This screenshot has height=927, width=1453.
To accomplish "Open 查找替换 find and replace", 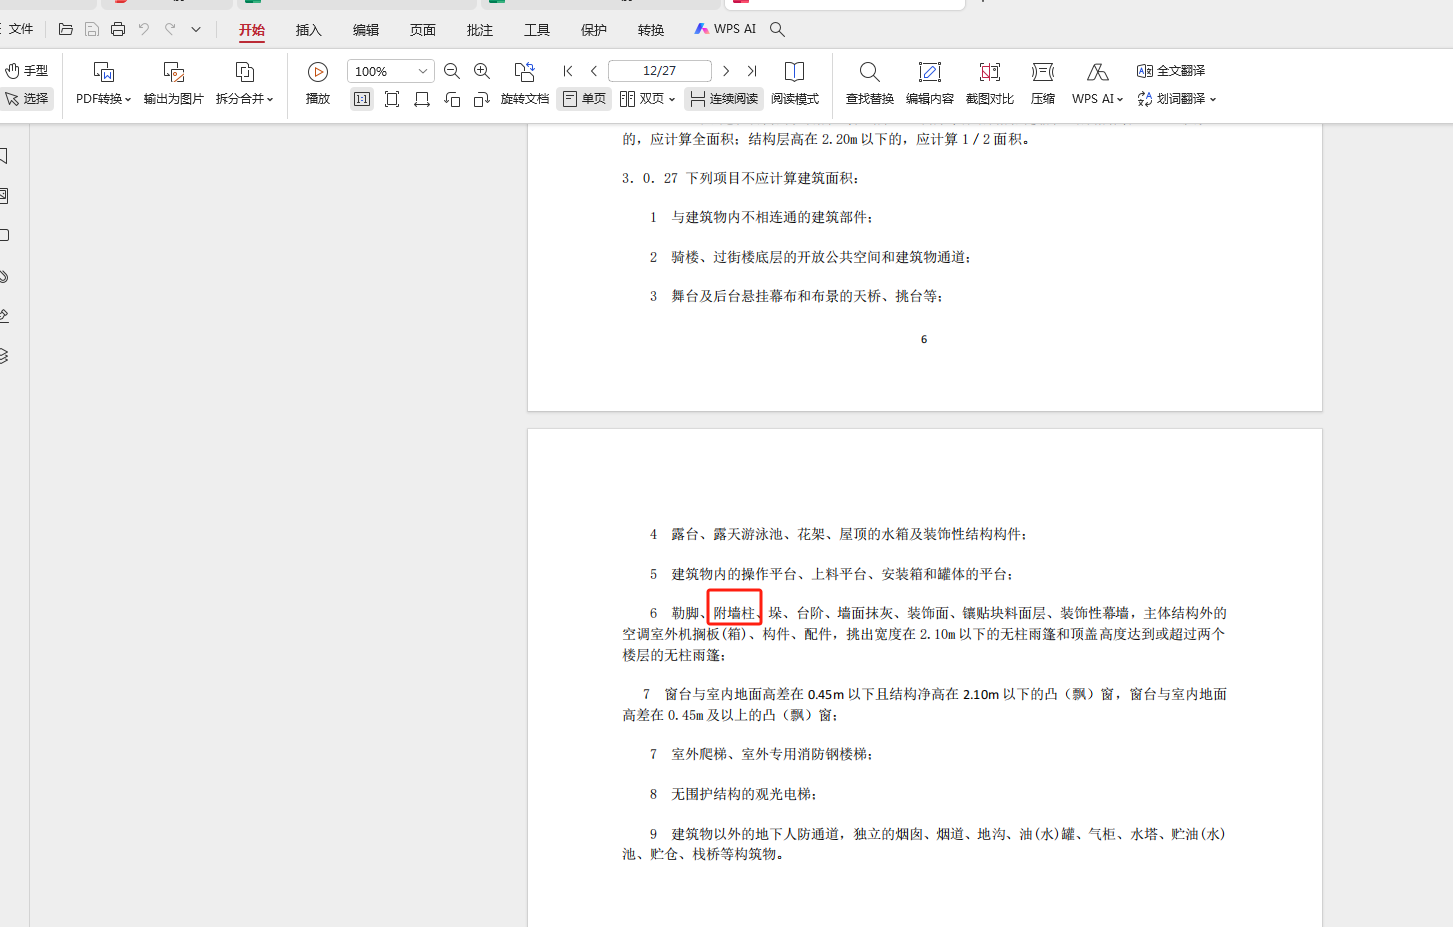I will tap(870, 83).
